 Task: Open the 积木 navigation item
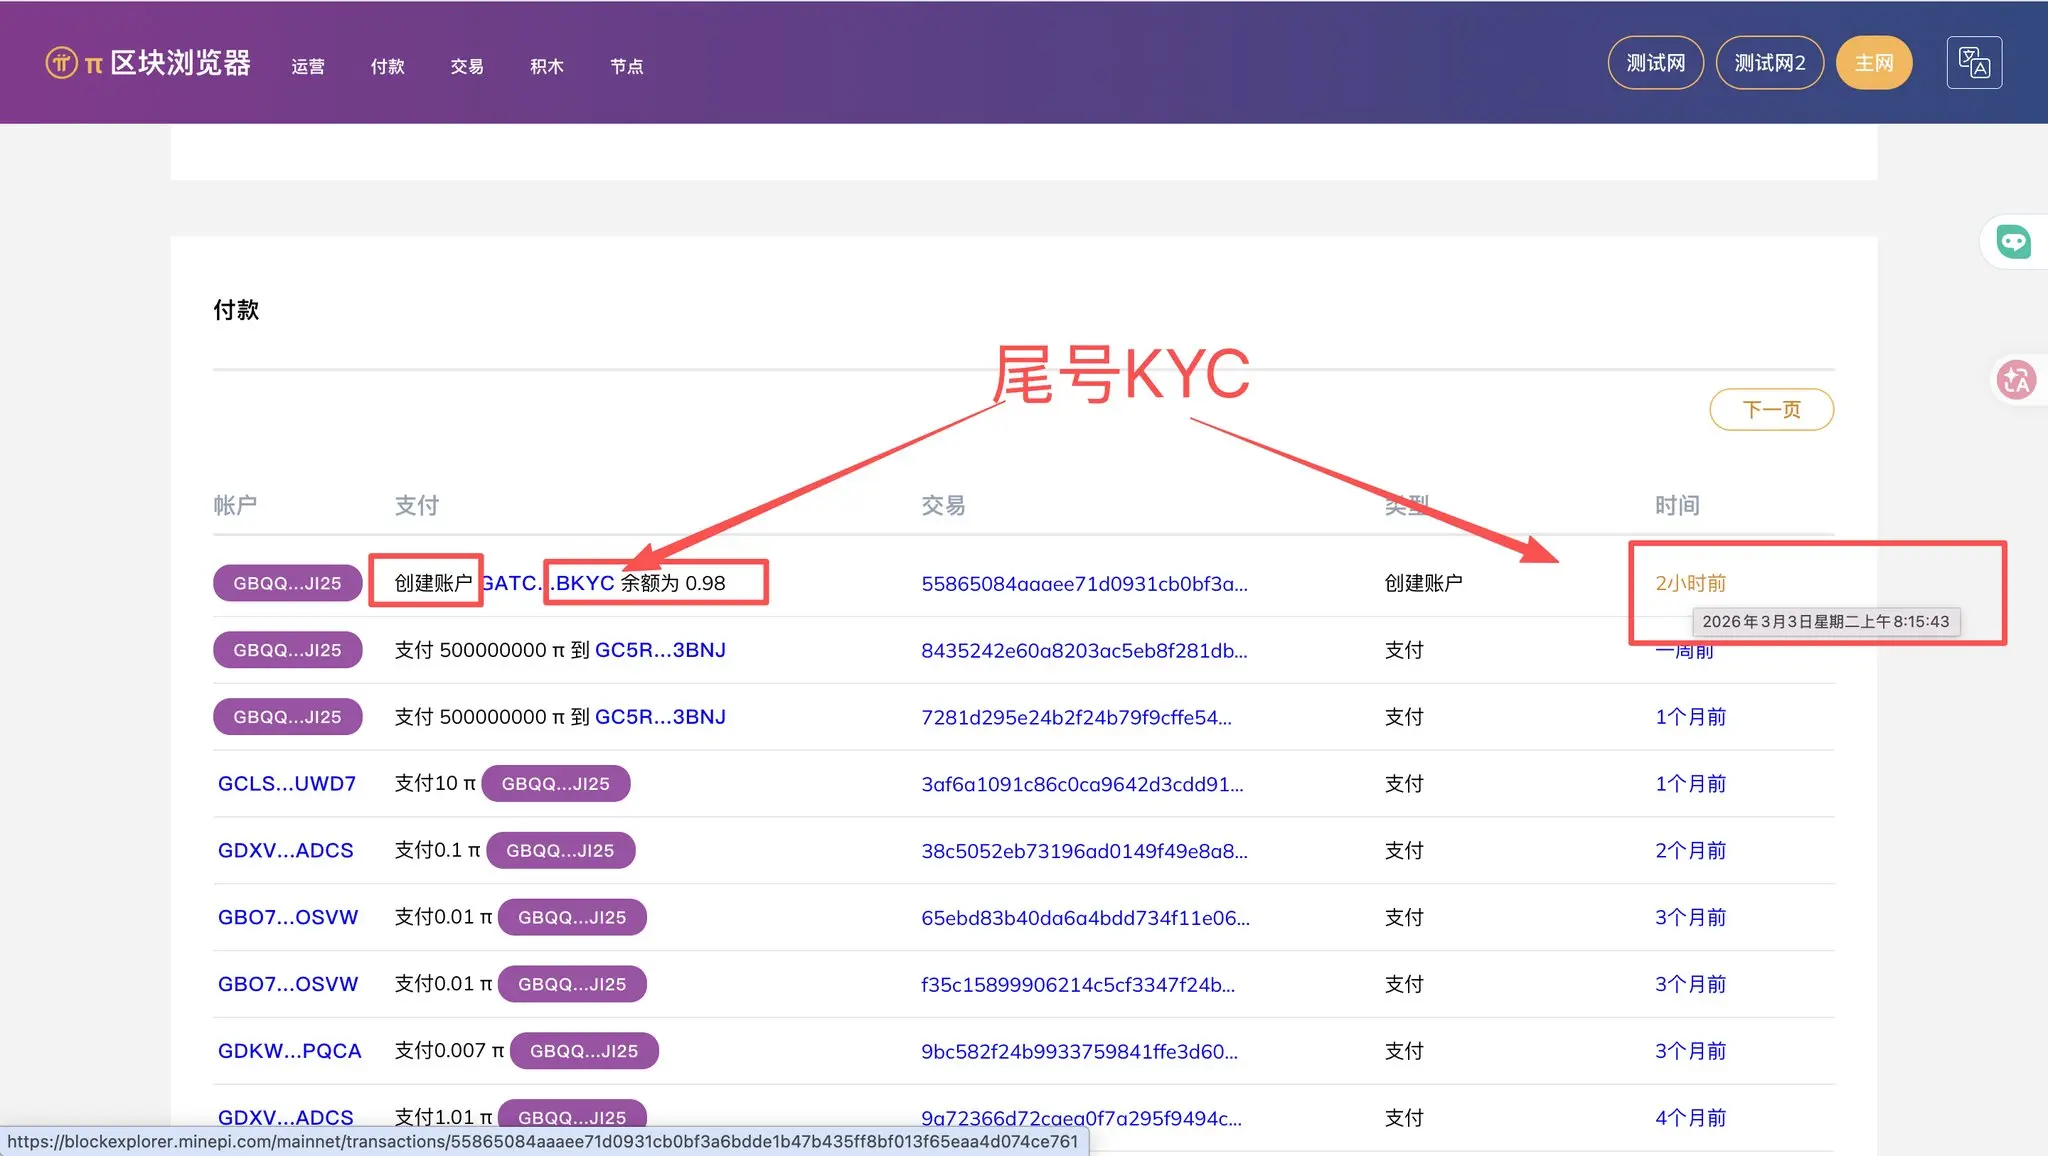click(547, 67)
